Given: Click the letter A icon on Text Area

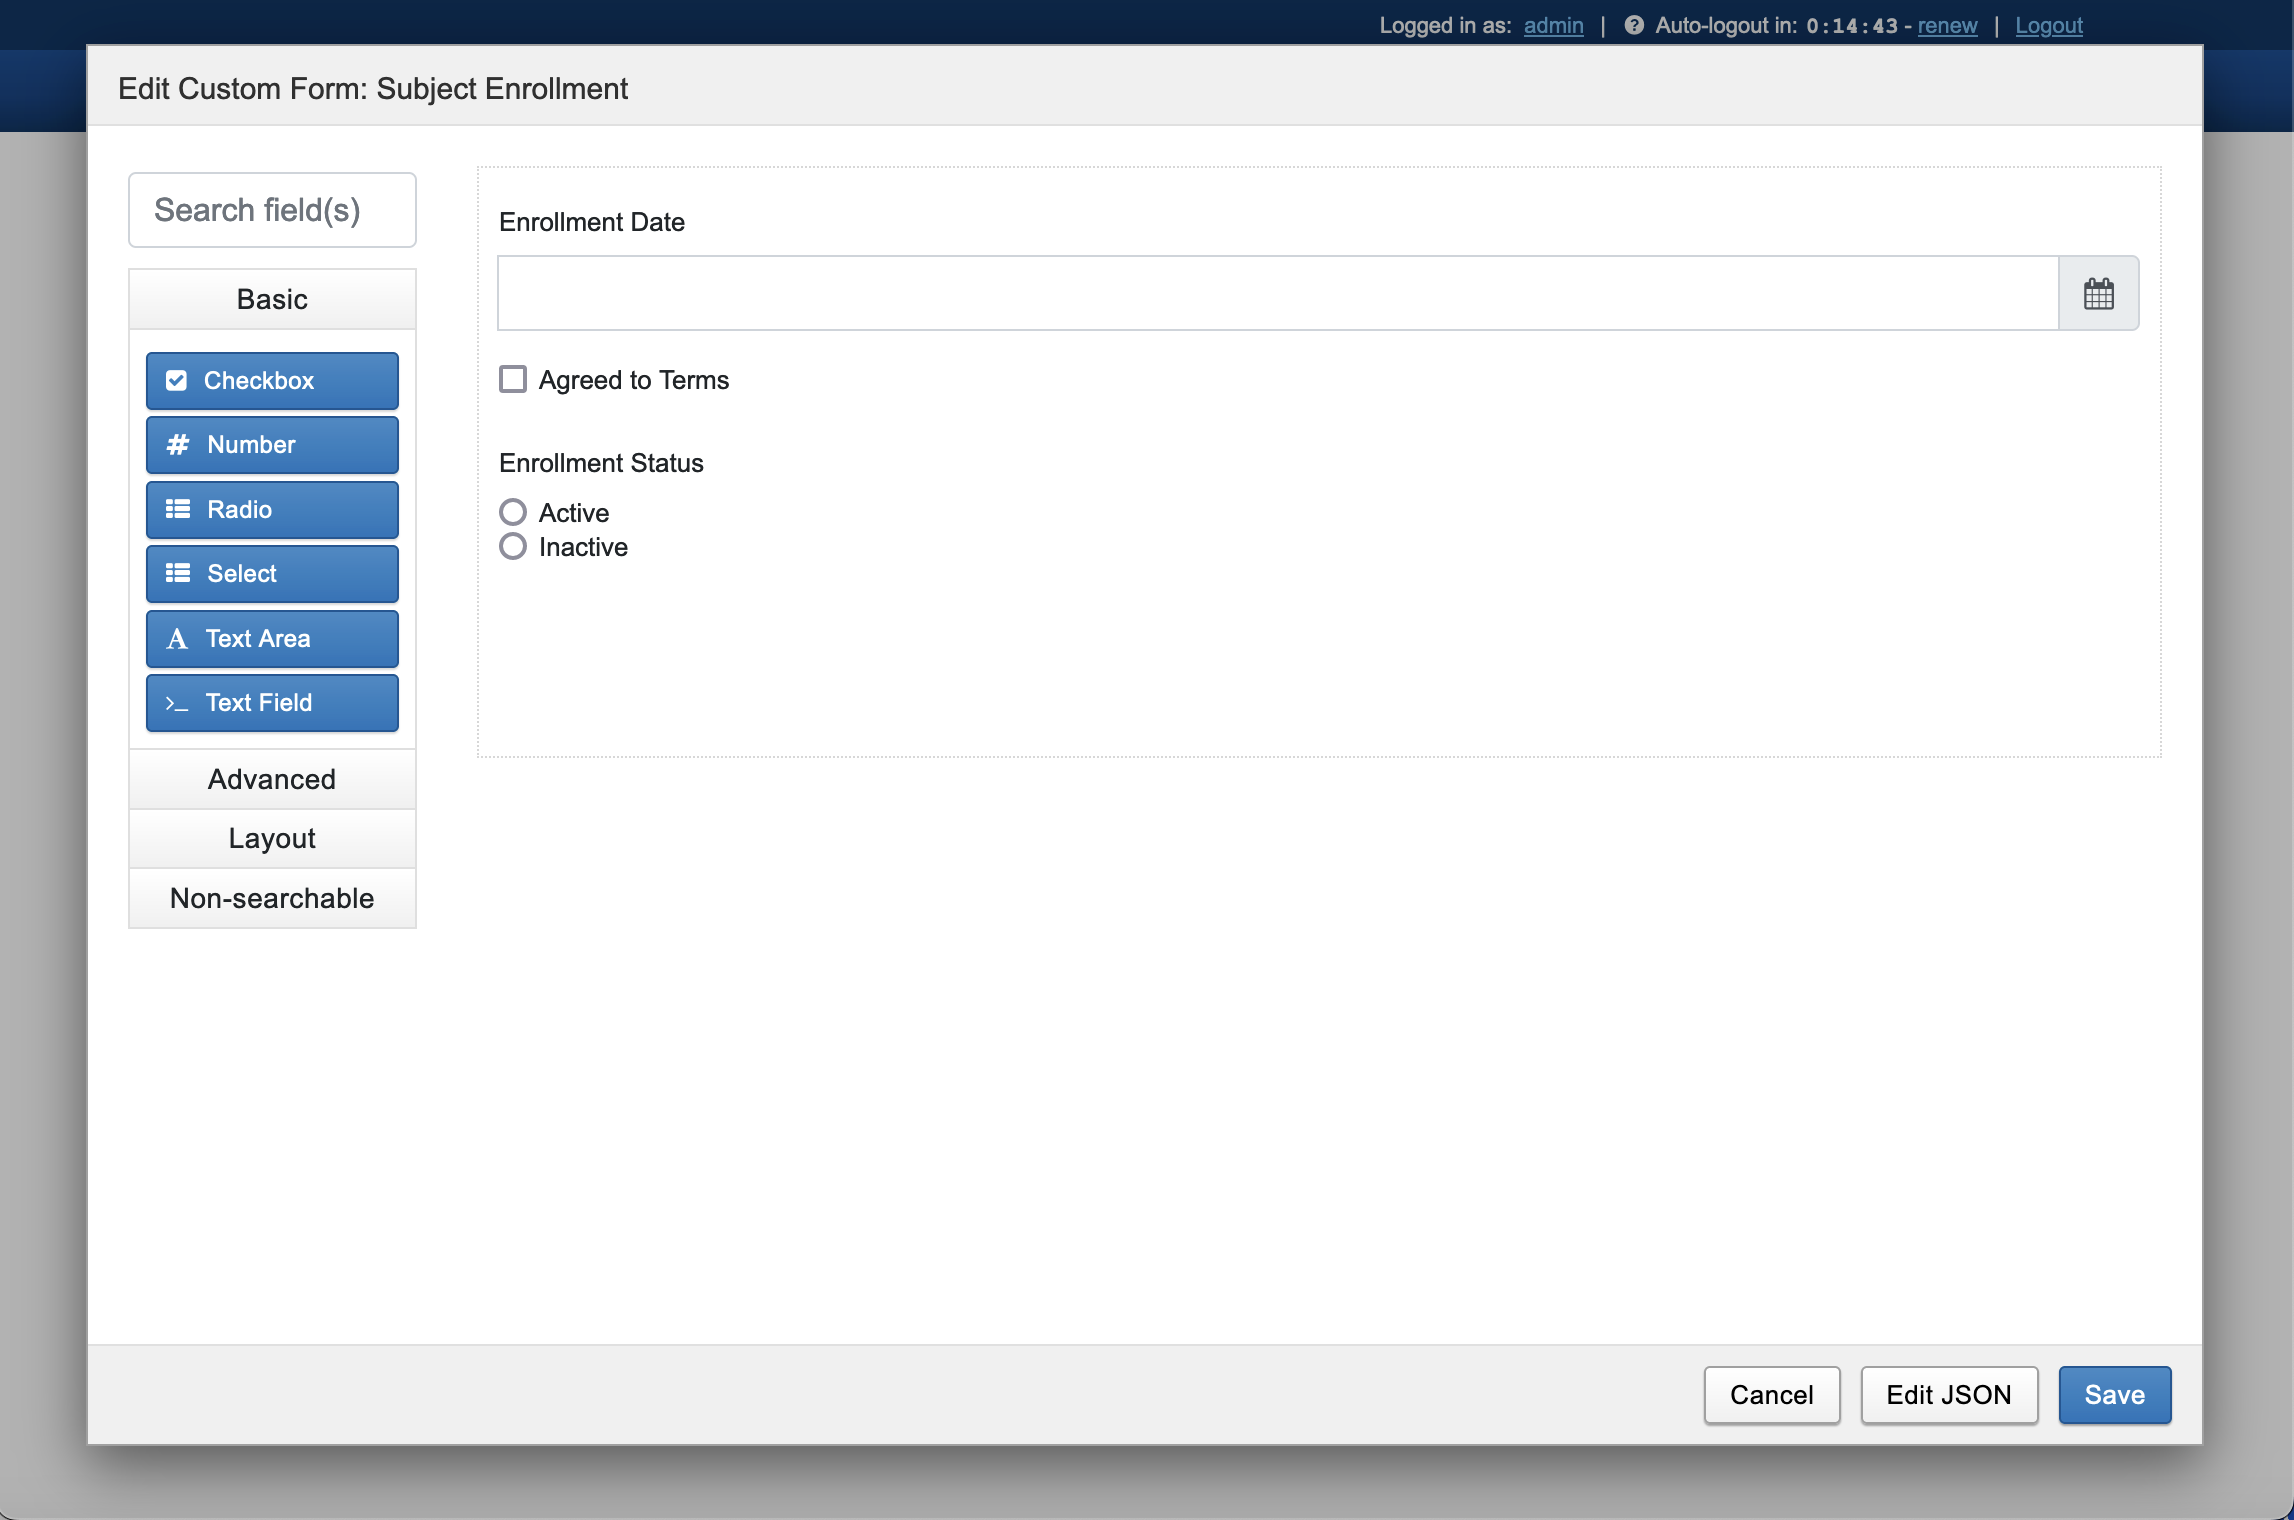Looking at the screenshot, I should click(176, 639).
